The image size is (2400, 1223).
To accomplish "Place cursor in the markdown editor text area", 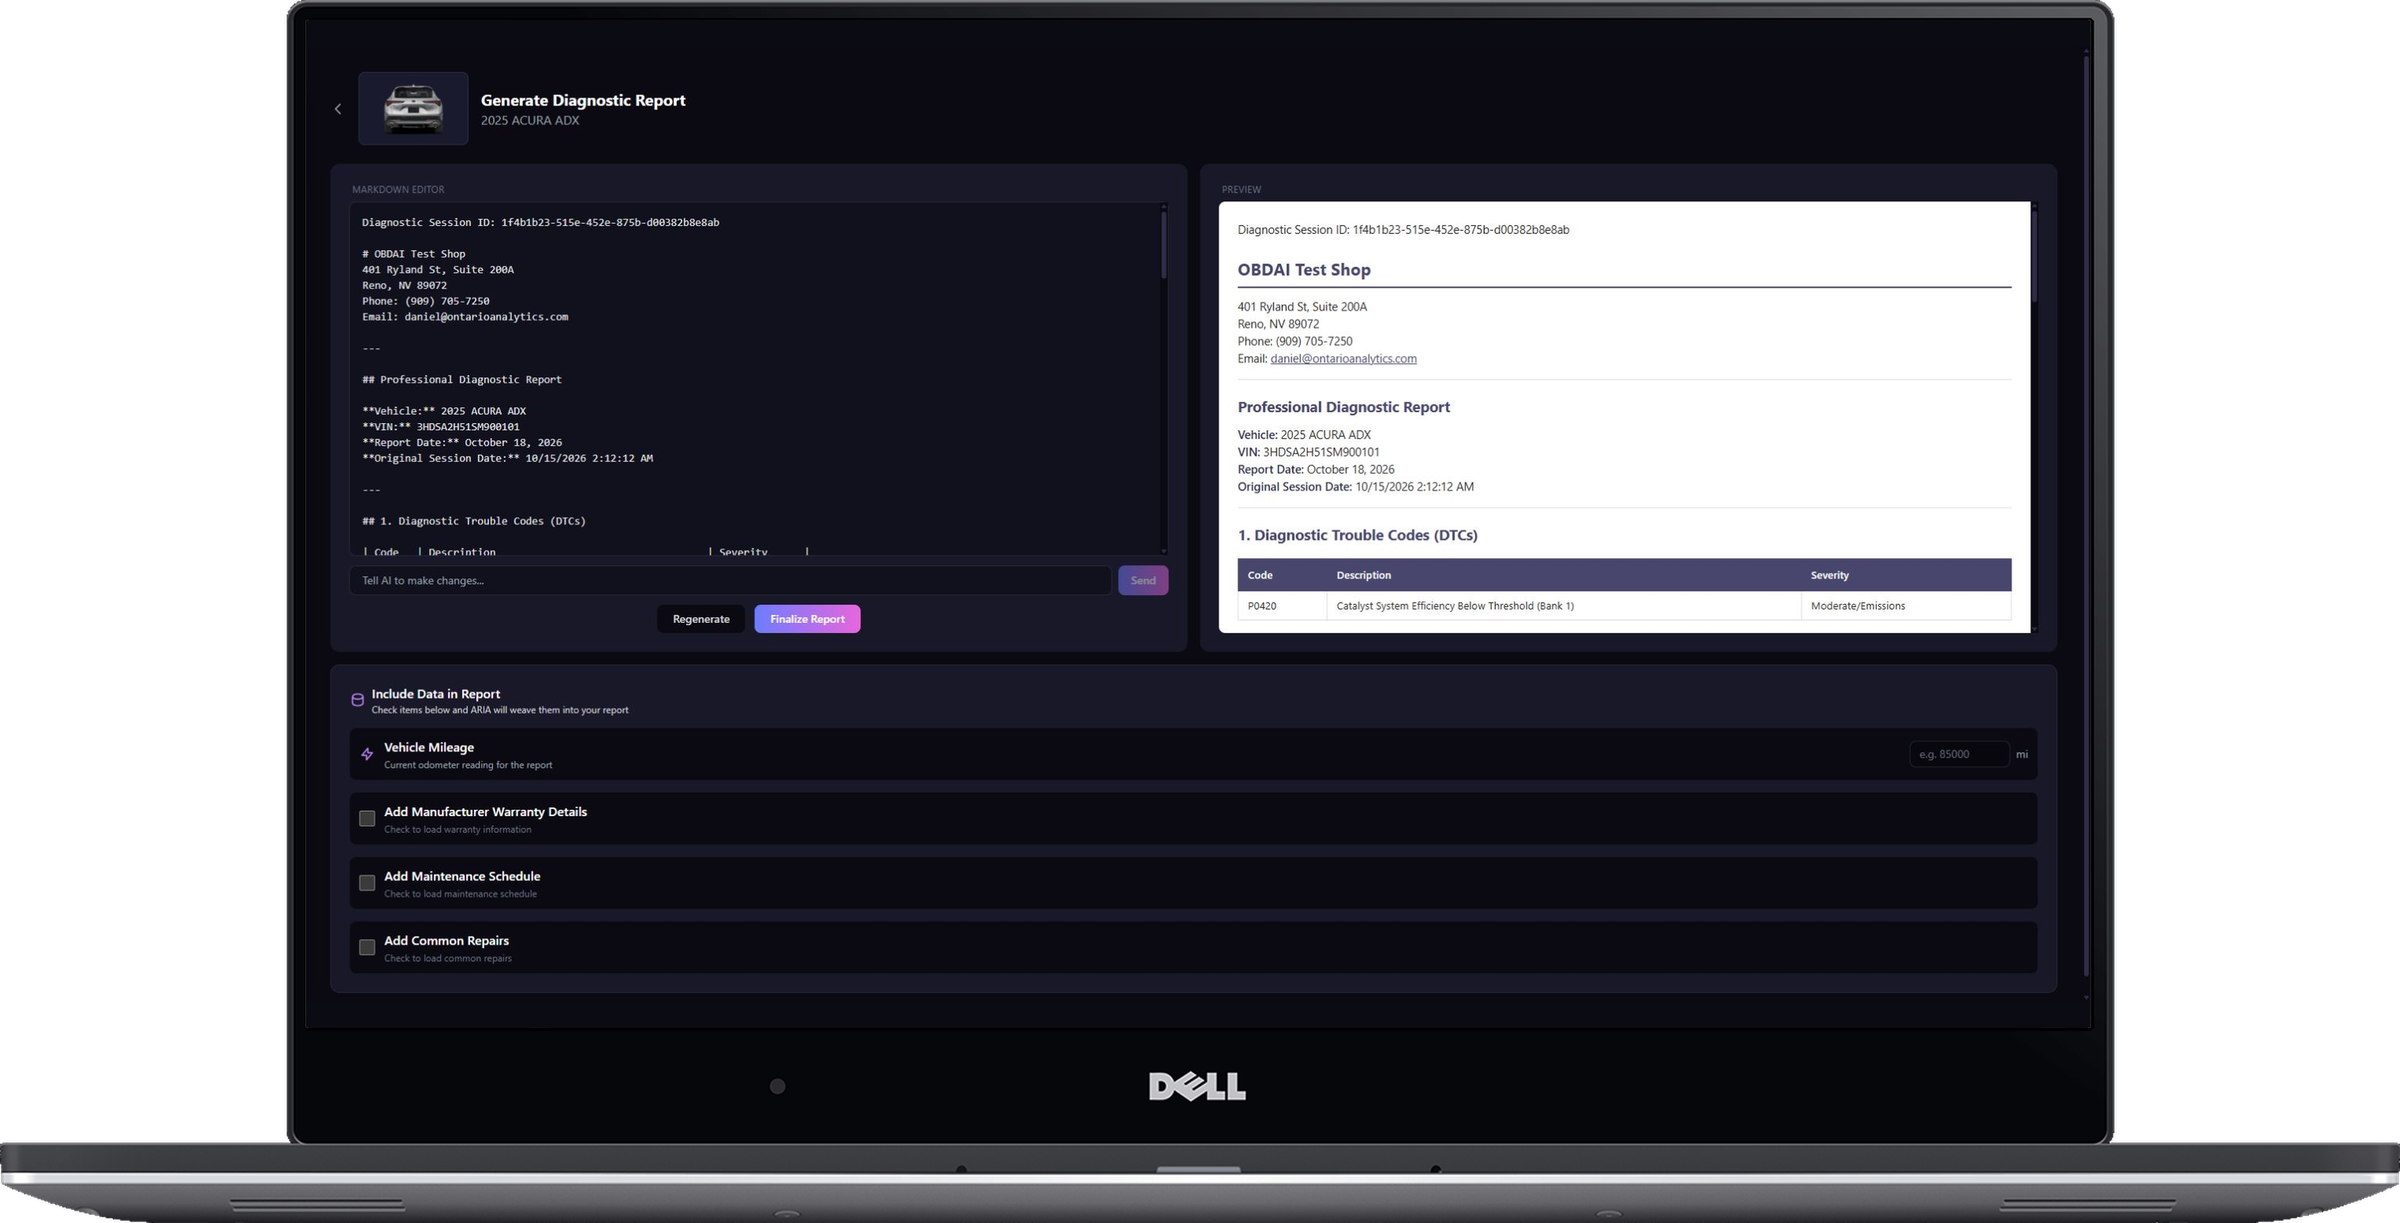I will click(x=756, y=379).
